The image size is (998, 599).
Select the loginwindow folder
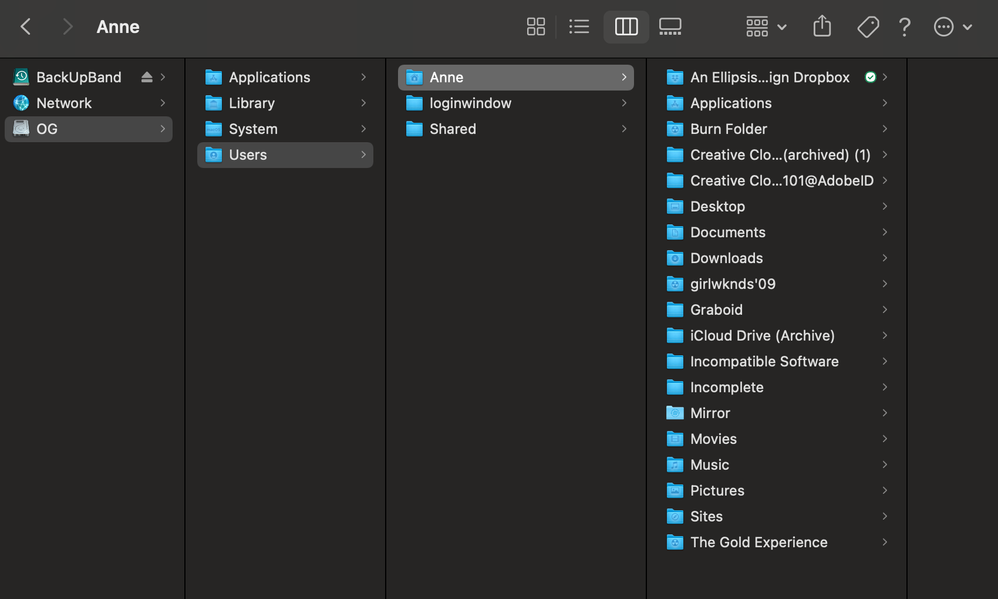(x=470, y=103)
